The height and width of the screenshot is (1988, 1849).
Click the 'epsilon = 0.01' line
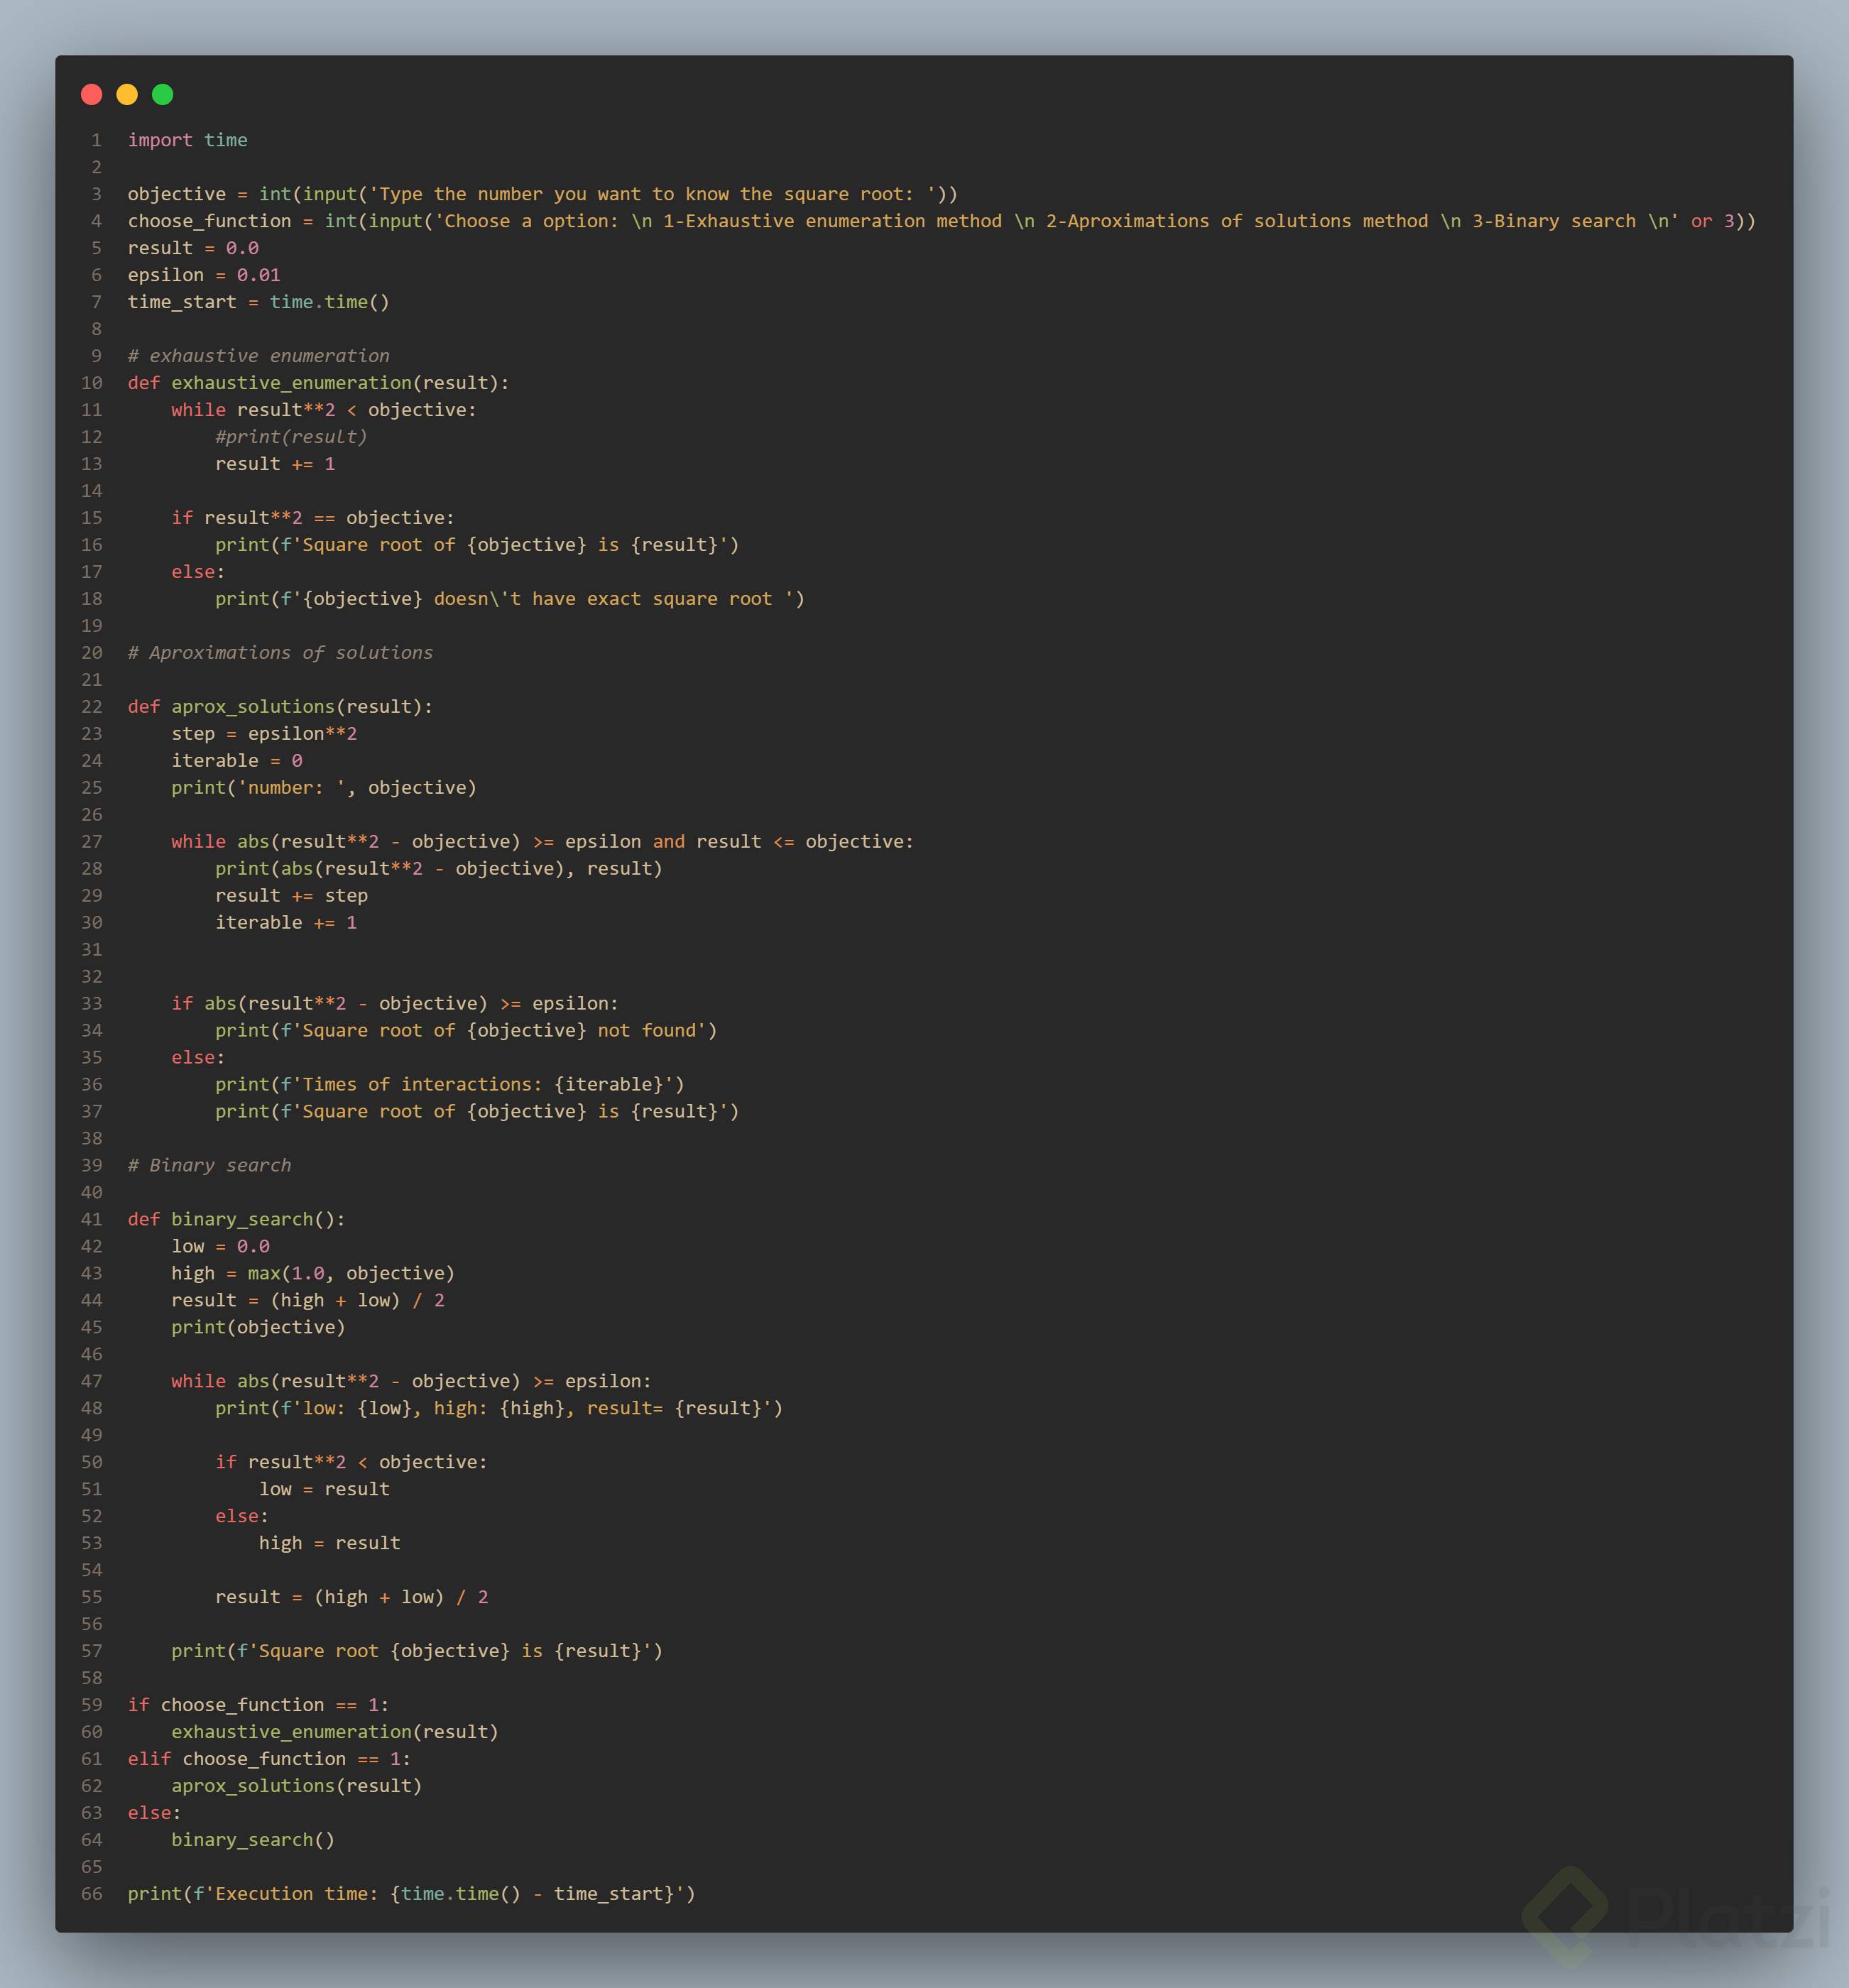tap(204, 275)
